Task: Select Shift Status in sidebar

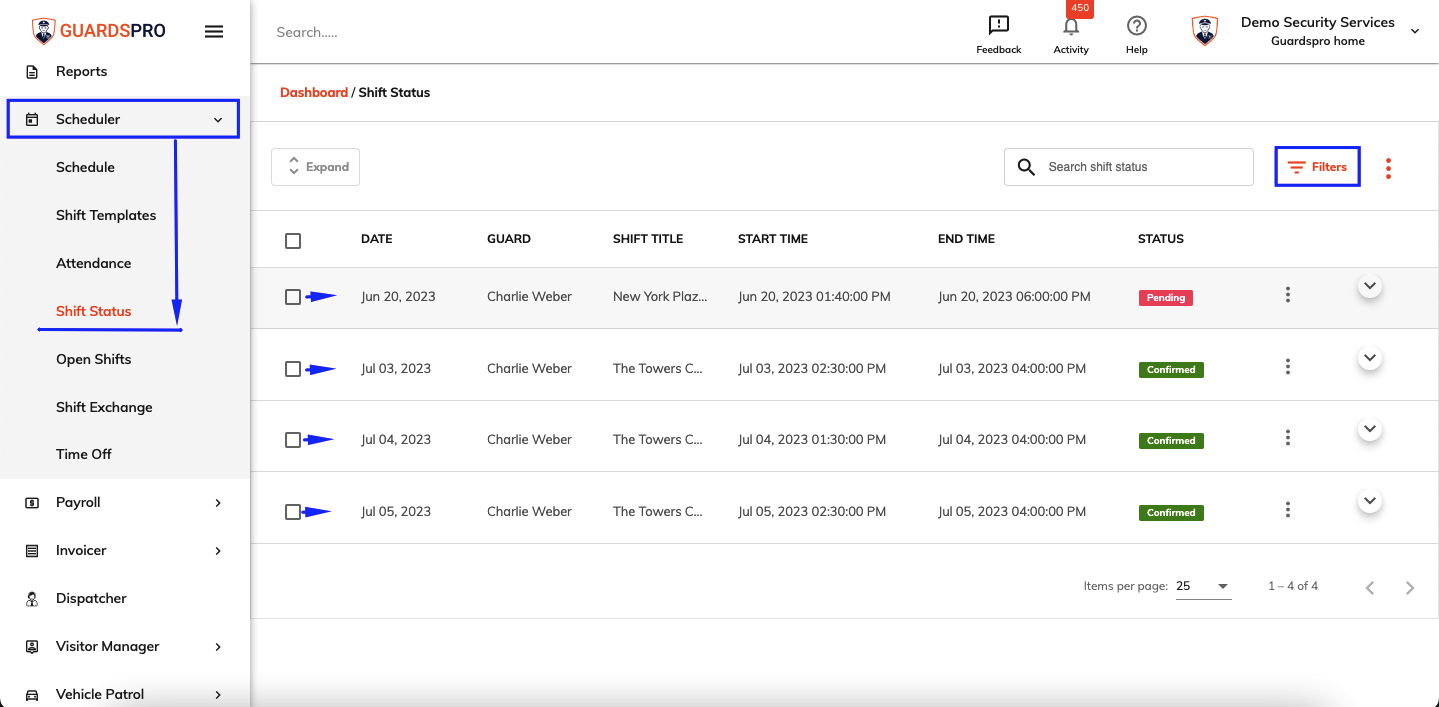Action: (94, 311)
